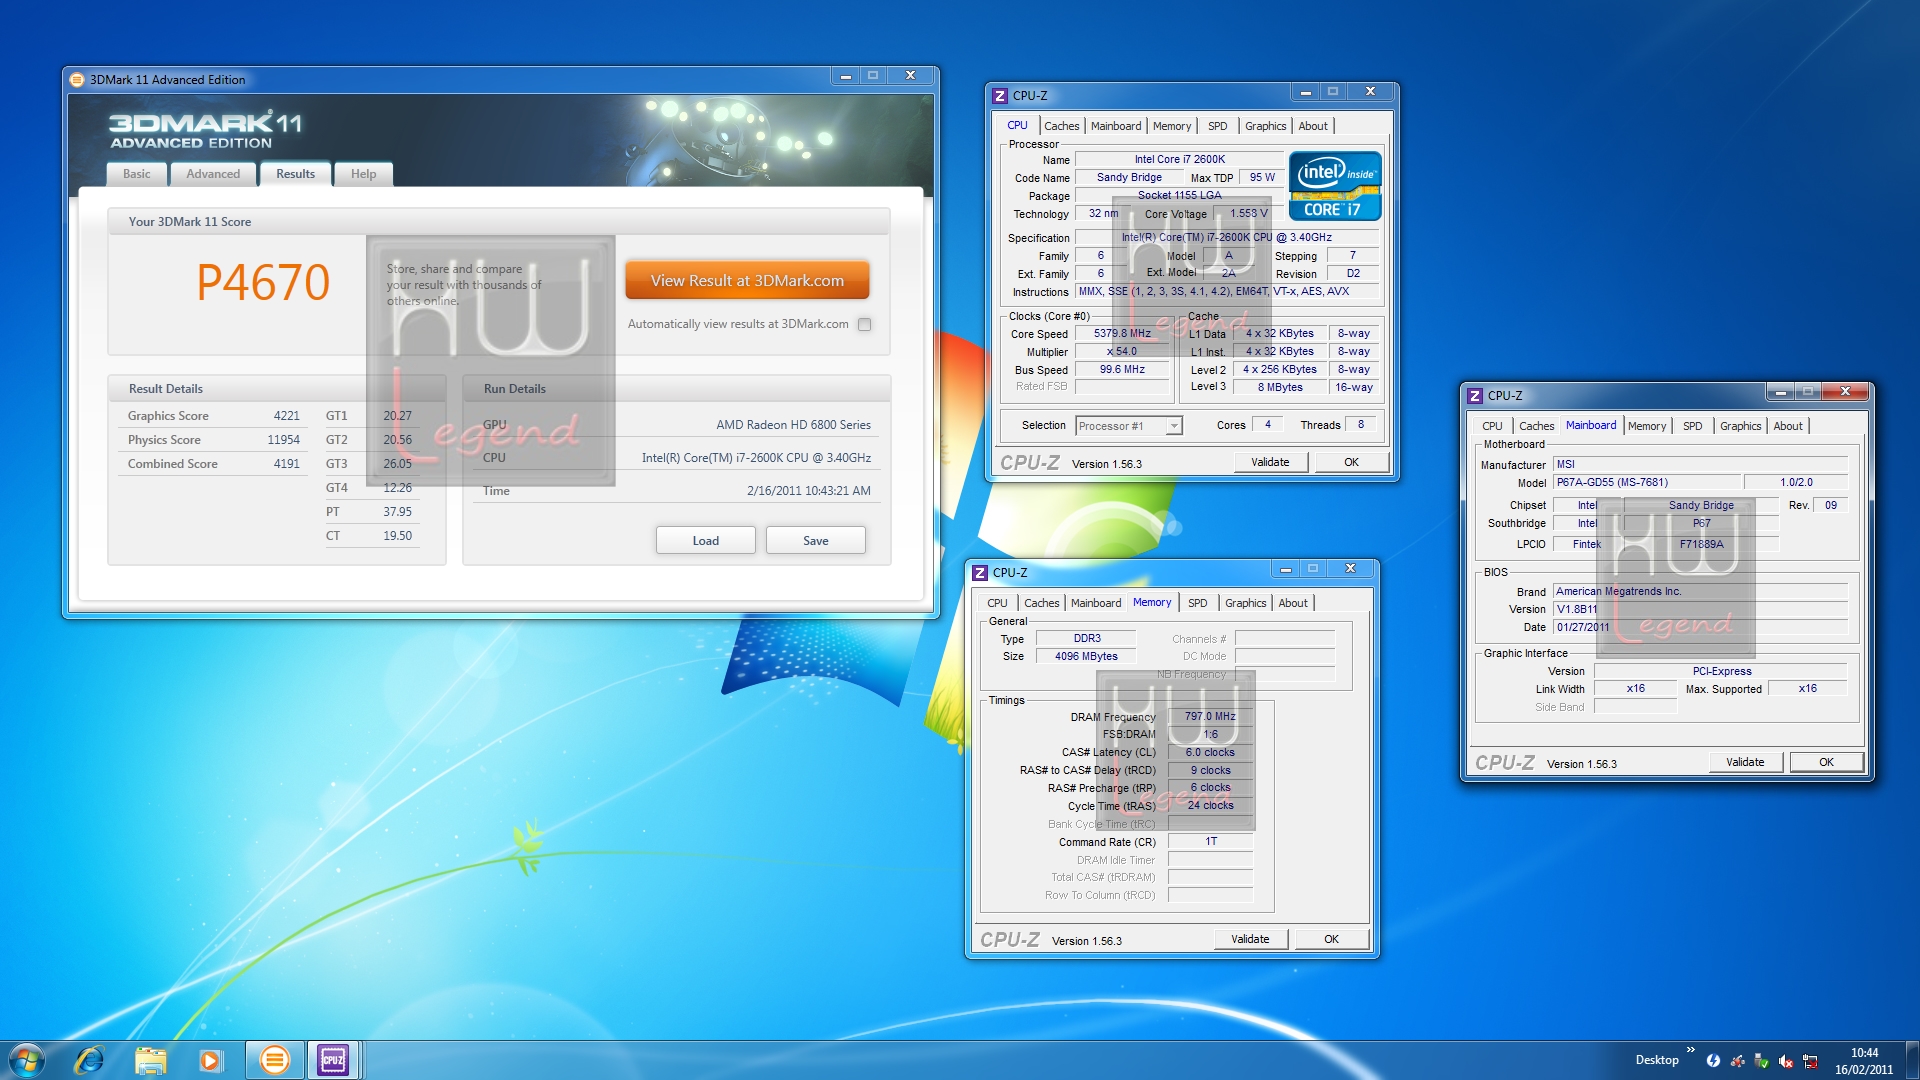This screenshot has height=1080, width=1920.
Task: Open Graphics tab in the top CPU-Z window
Action: (1265, 126)
